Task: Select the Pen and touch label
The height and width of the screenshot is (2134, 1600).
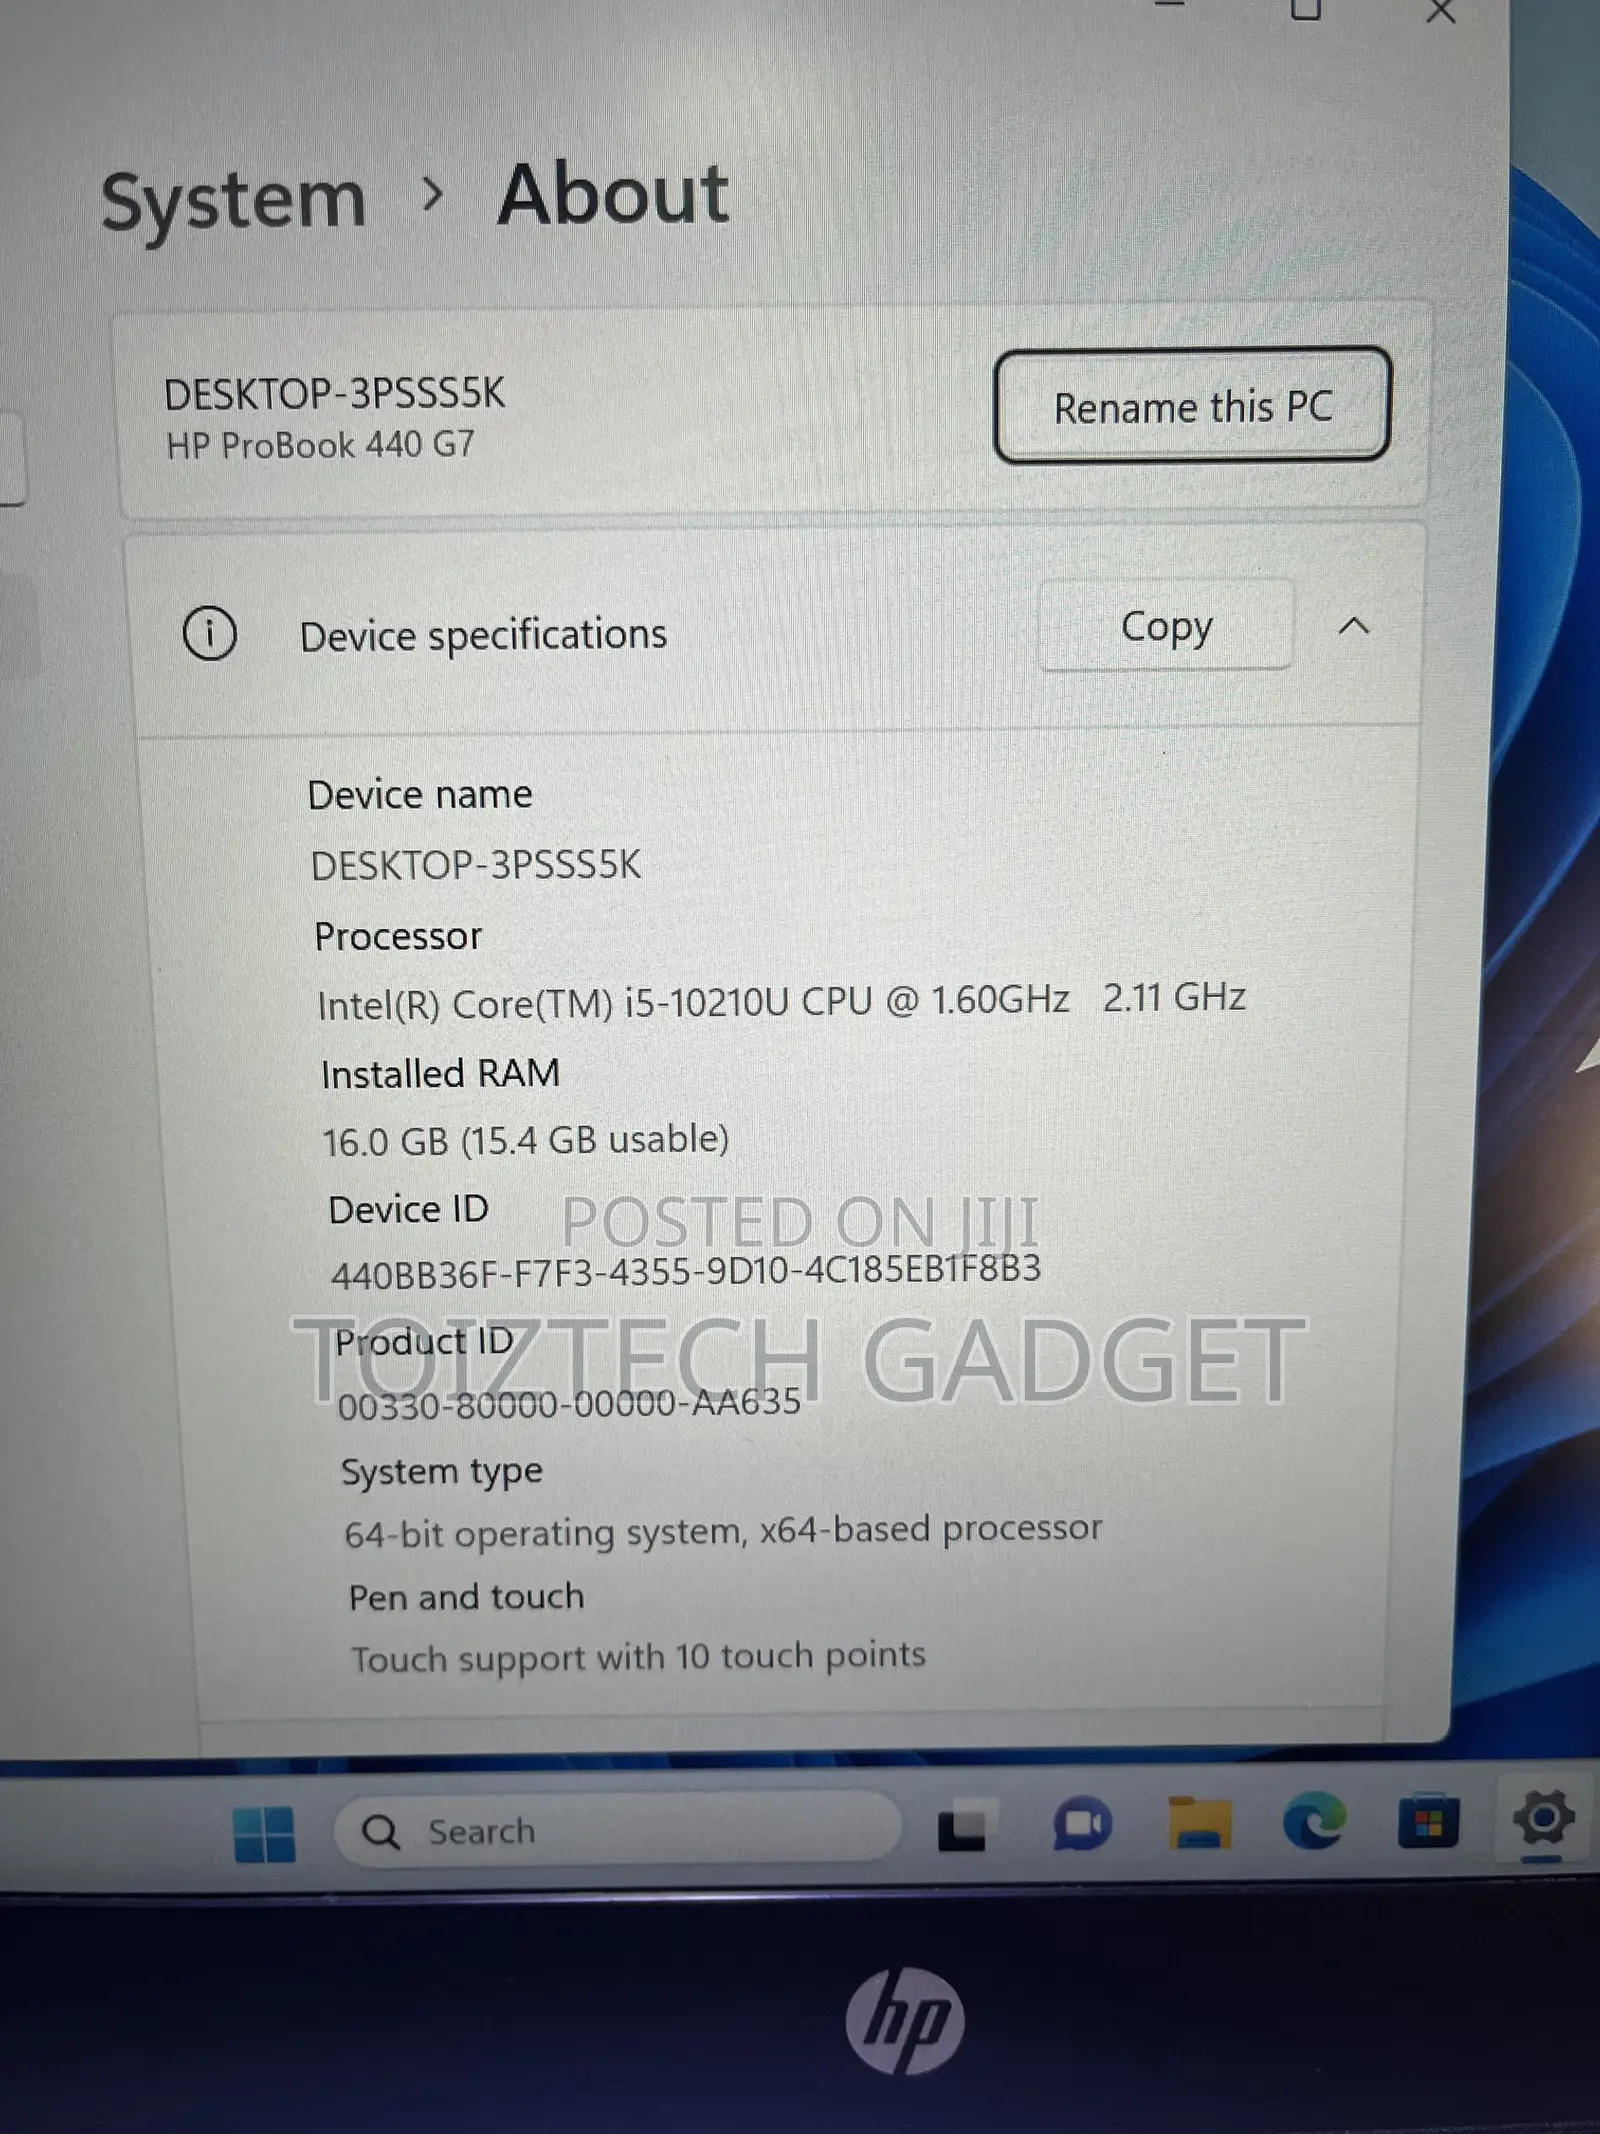Action: [x=466, y=1597]
